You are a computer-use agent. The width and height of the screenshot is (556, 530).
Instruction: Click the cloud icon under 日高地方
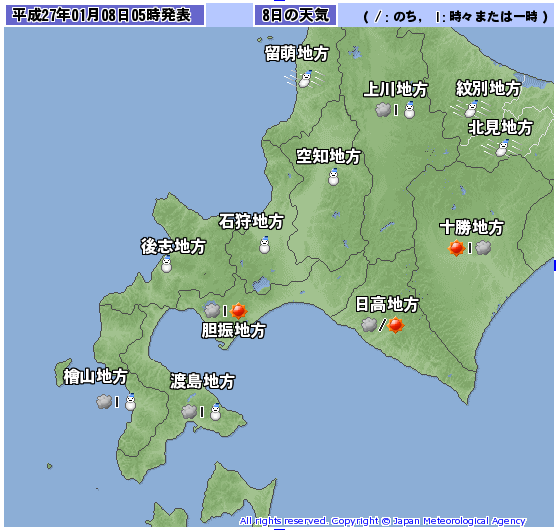pyautogui.click(x=369, y=325)
